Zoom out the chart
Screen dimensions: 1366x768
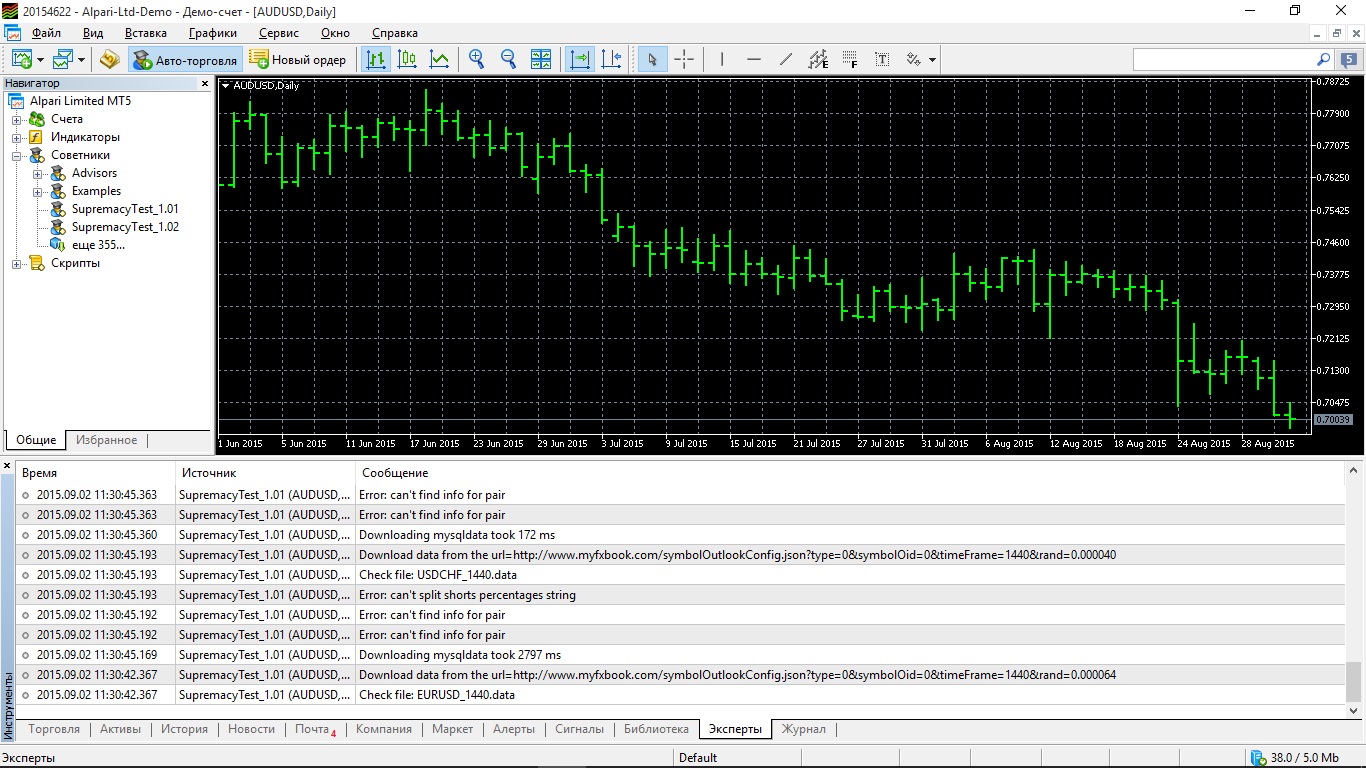pos(508,59)
